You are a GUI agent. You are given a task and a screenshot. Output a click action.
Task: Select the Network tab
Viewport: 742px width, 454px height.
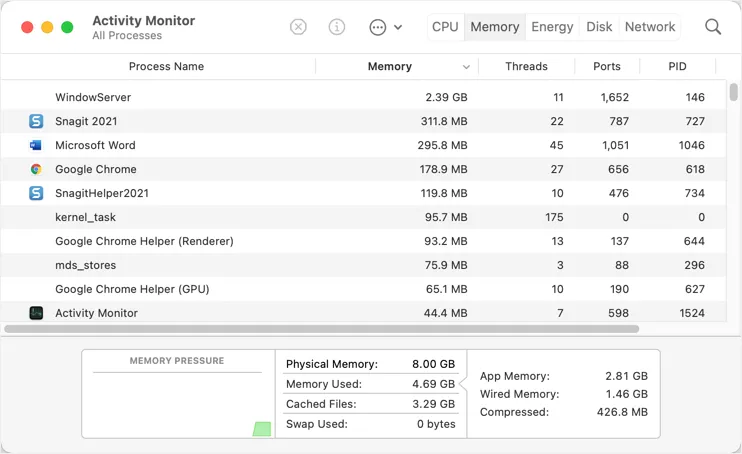click(x=650, y=27)
